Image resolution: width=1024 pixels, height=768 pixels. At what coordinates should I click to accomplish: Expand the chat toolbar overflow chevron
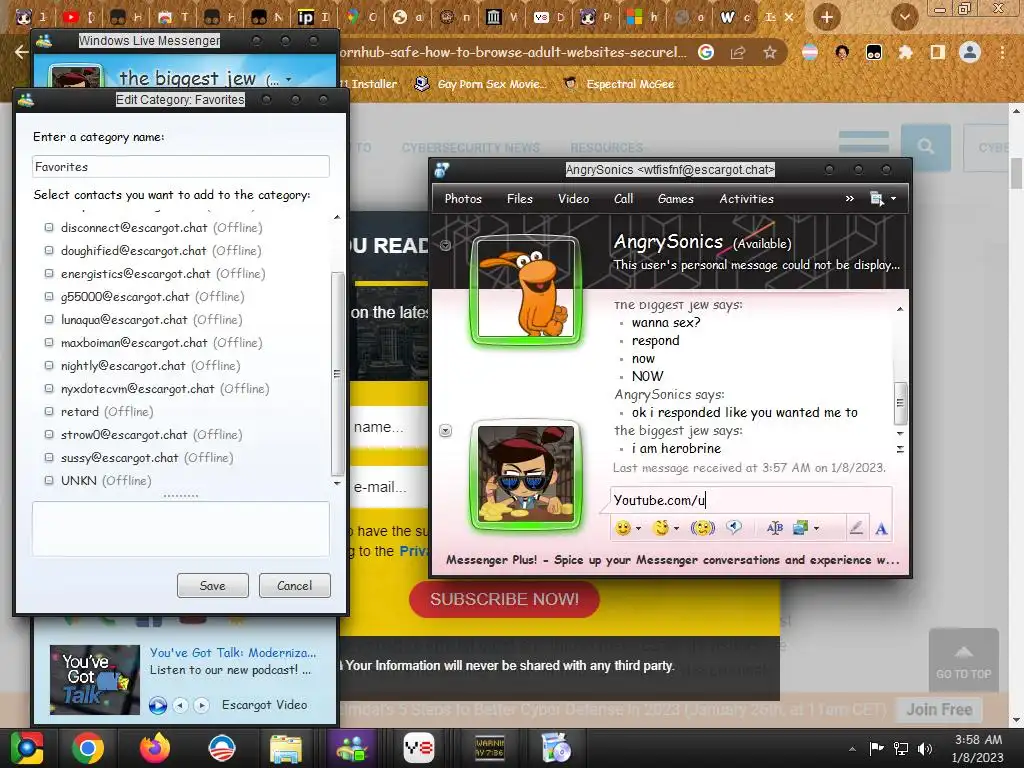pyautogui.click(x=850, y=199)
